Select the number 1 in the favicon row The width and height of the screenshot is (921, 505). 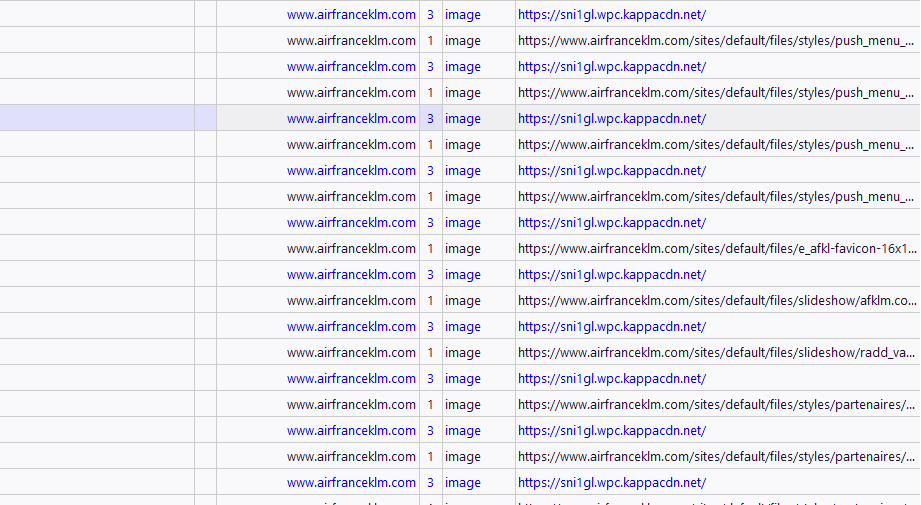[x=431, y=248]
